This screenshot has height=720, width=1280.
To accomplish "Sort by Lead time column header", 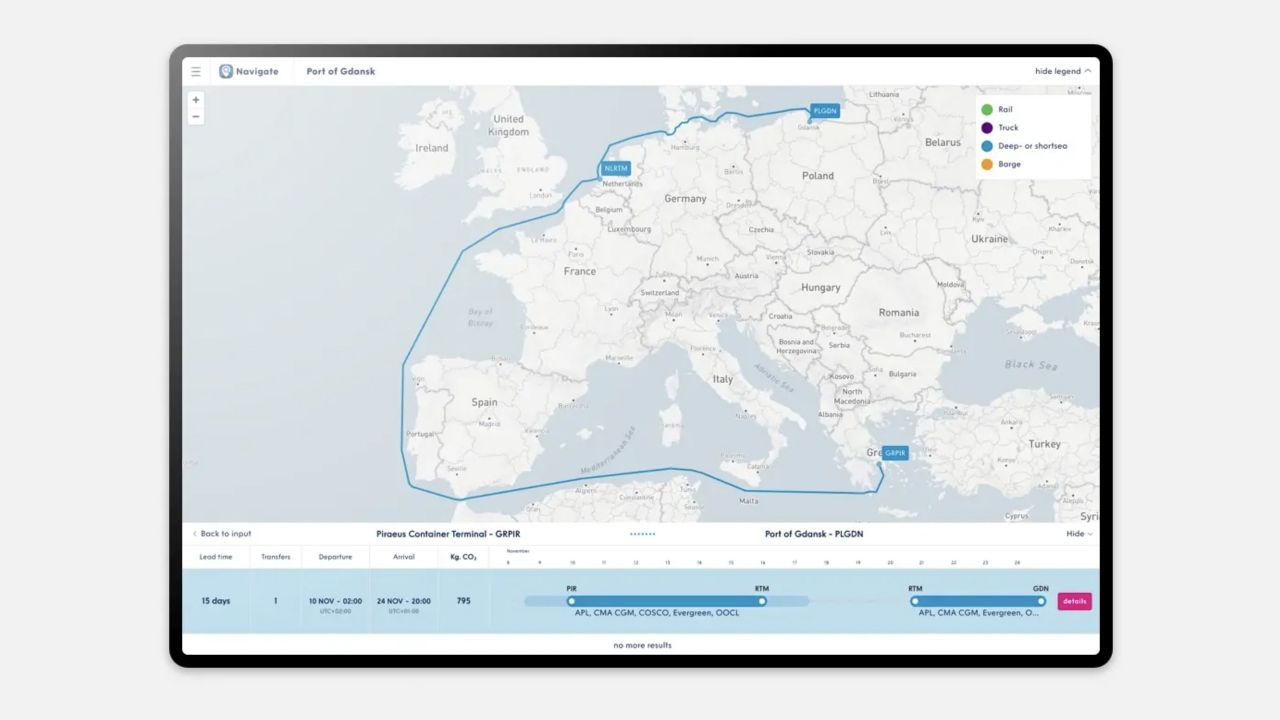I will tap(216, 557).
